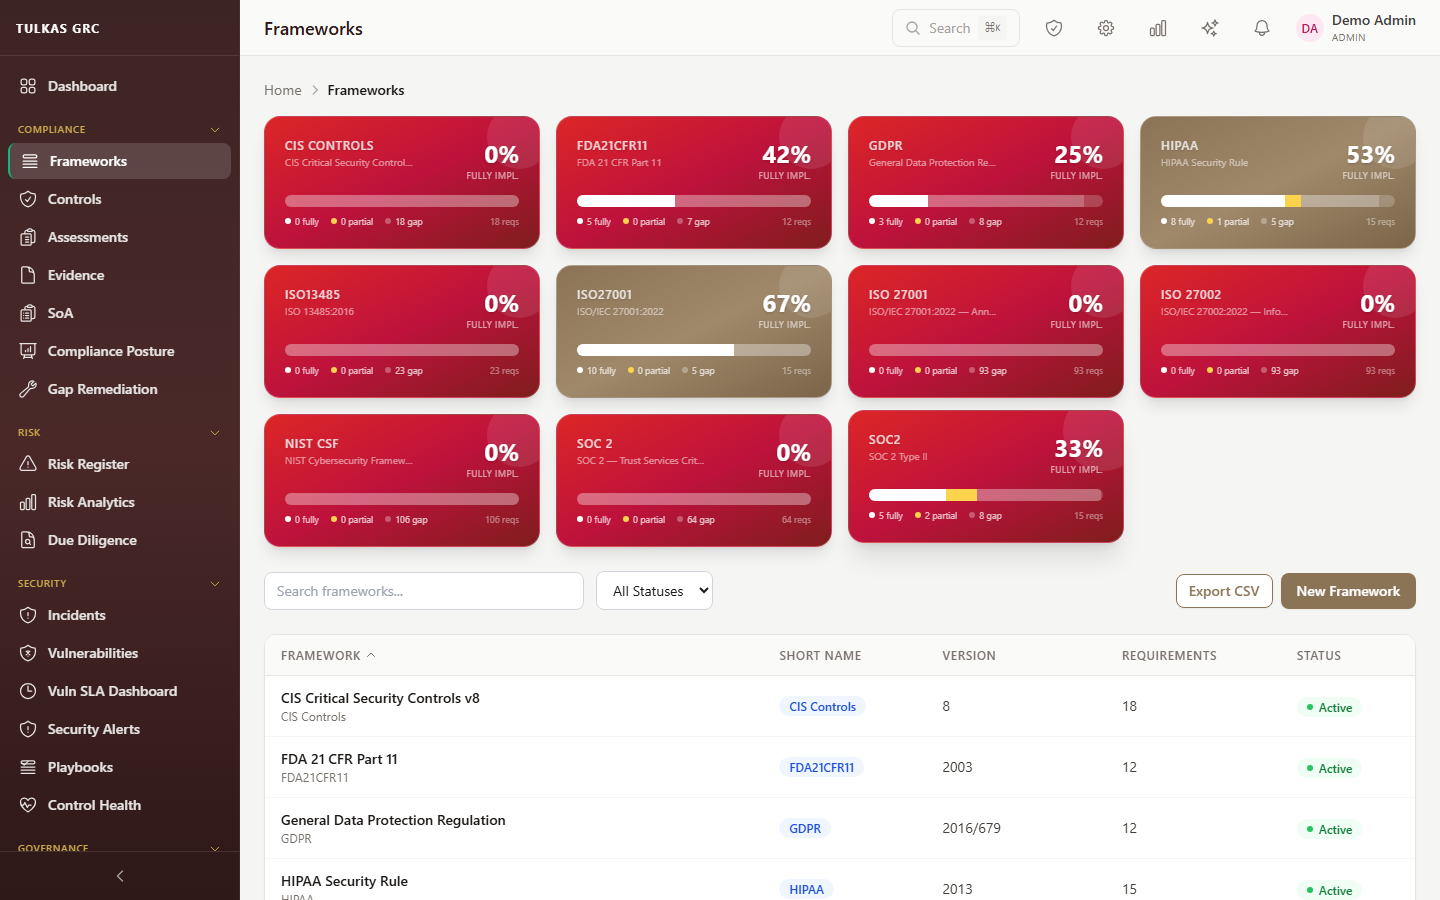Collapse the SECURITY section chevron
Viewport: 1440px width, 900px height.
point(215,584)
